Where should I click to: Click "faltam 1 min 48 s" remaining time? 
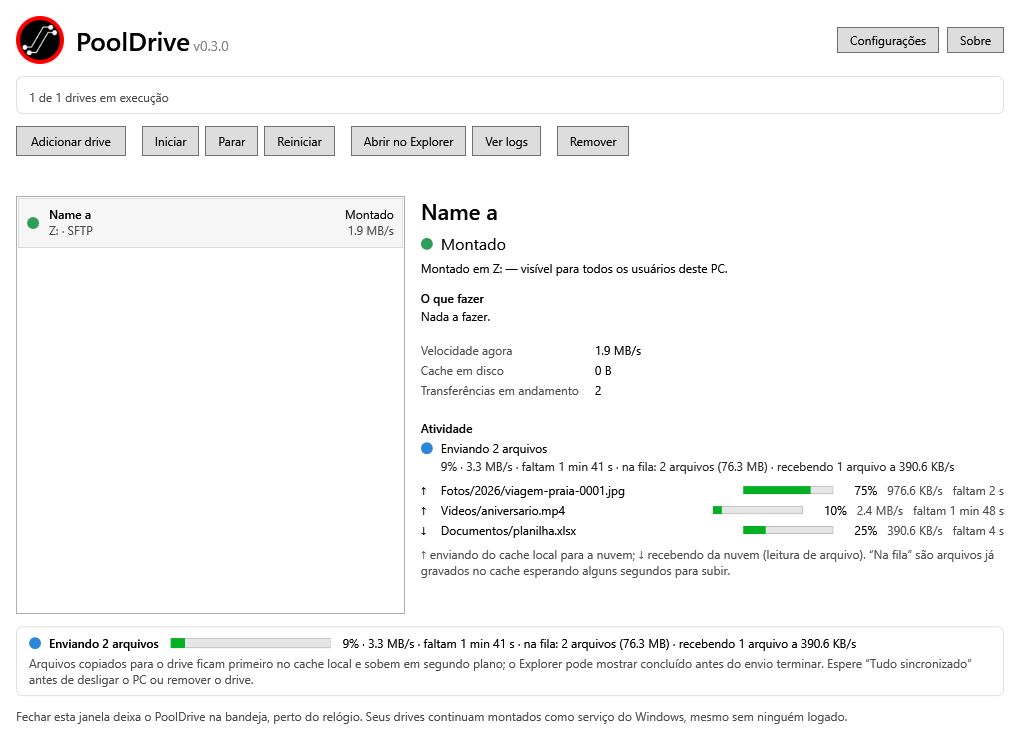(x=958, y=511)
